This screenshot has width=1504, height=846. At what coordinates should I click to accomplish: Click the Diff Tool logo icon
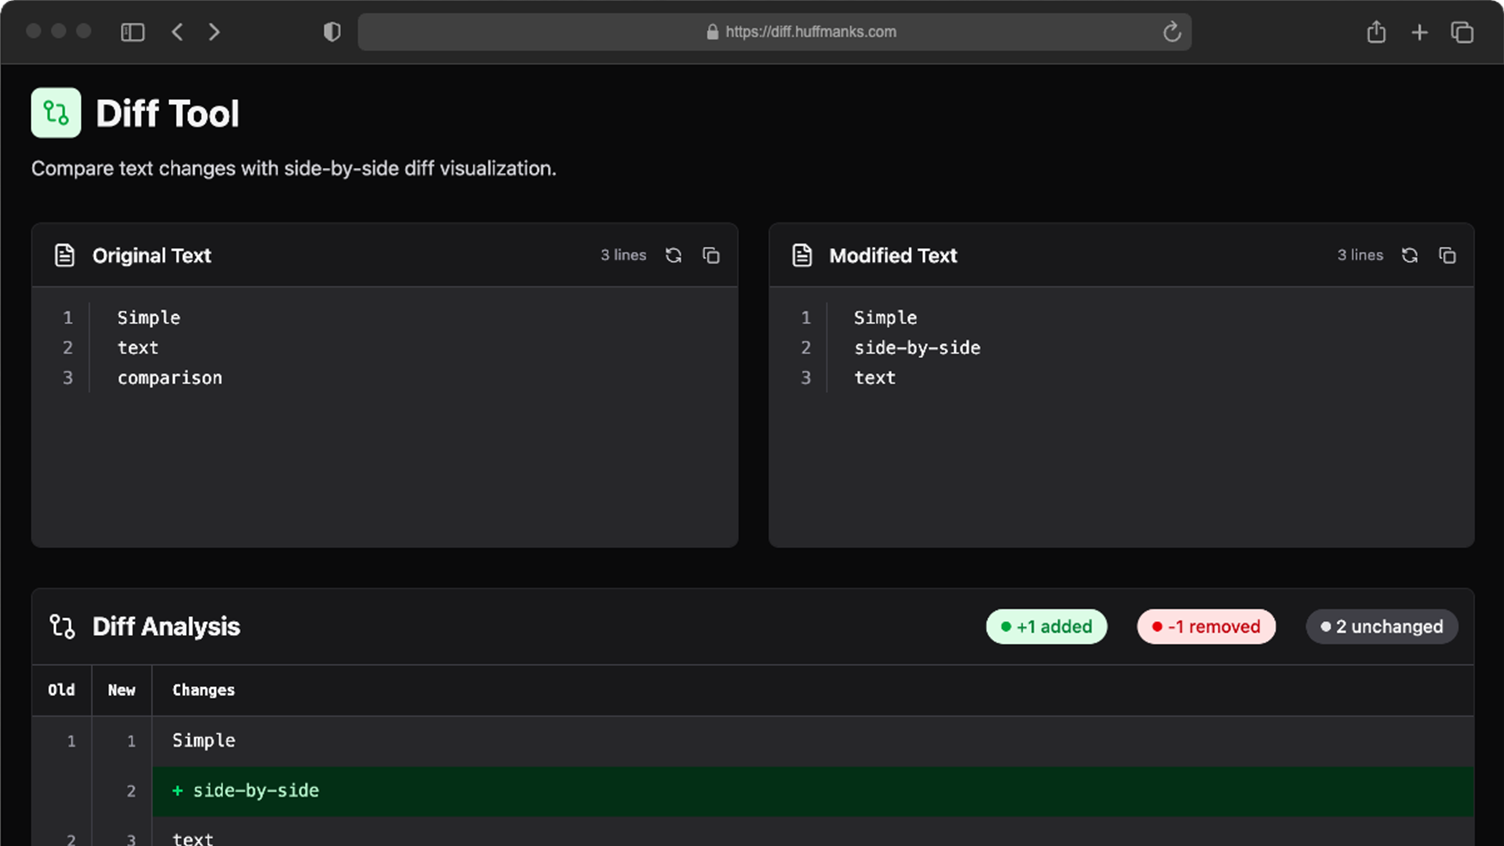tap(55, 112)
